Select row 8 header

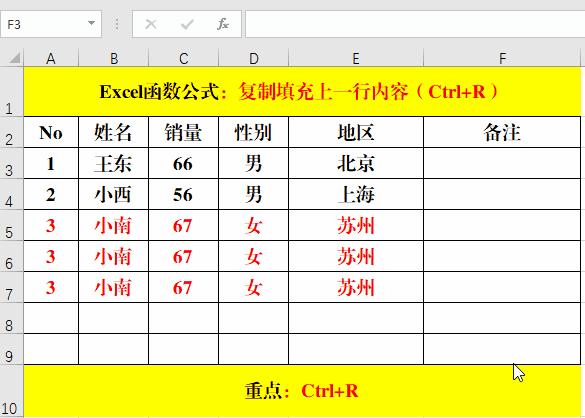12,318
